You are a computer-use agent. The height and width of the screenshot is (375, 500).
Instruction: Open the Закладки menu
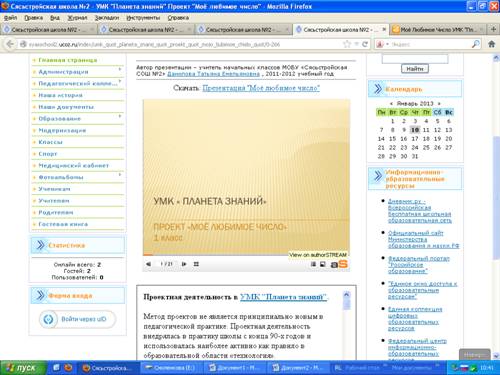(x=107, y=18)
